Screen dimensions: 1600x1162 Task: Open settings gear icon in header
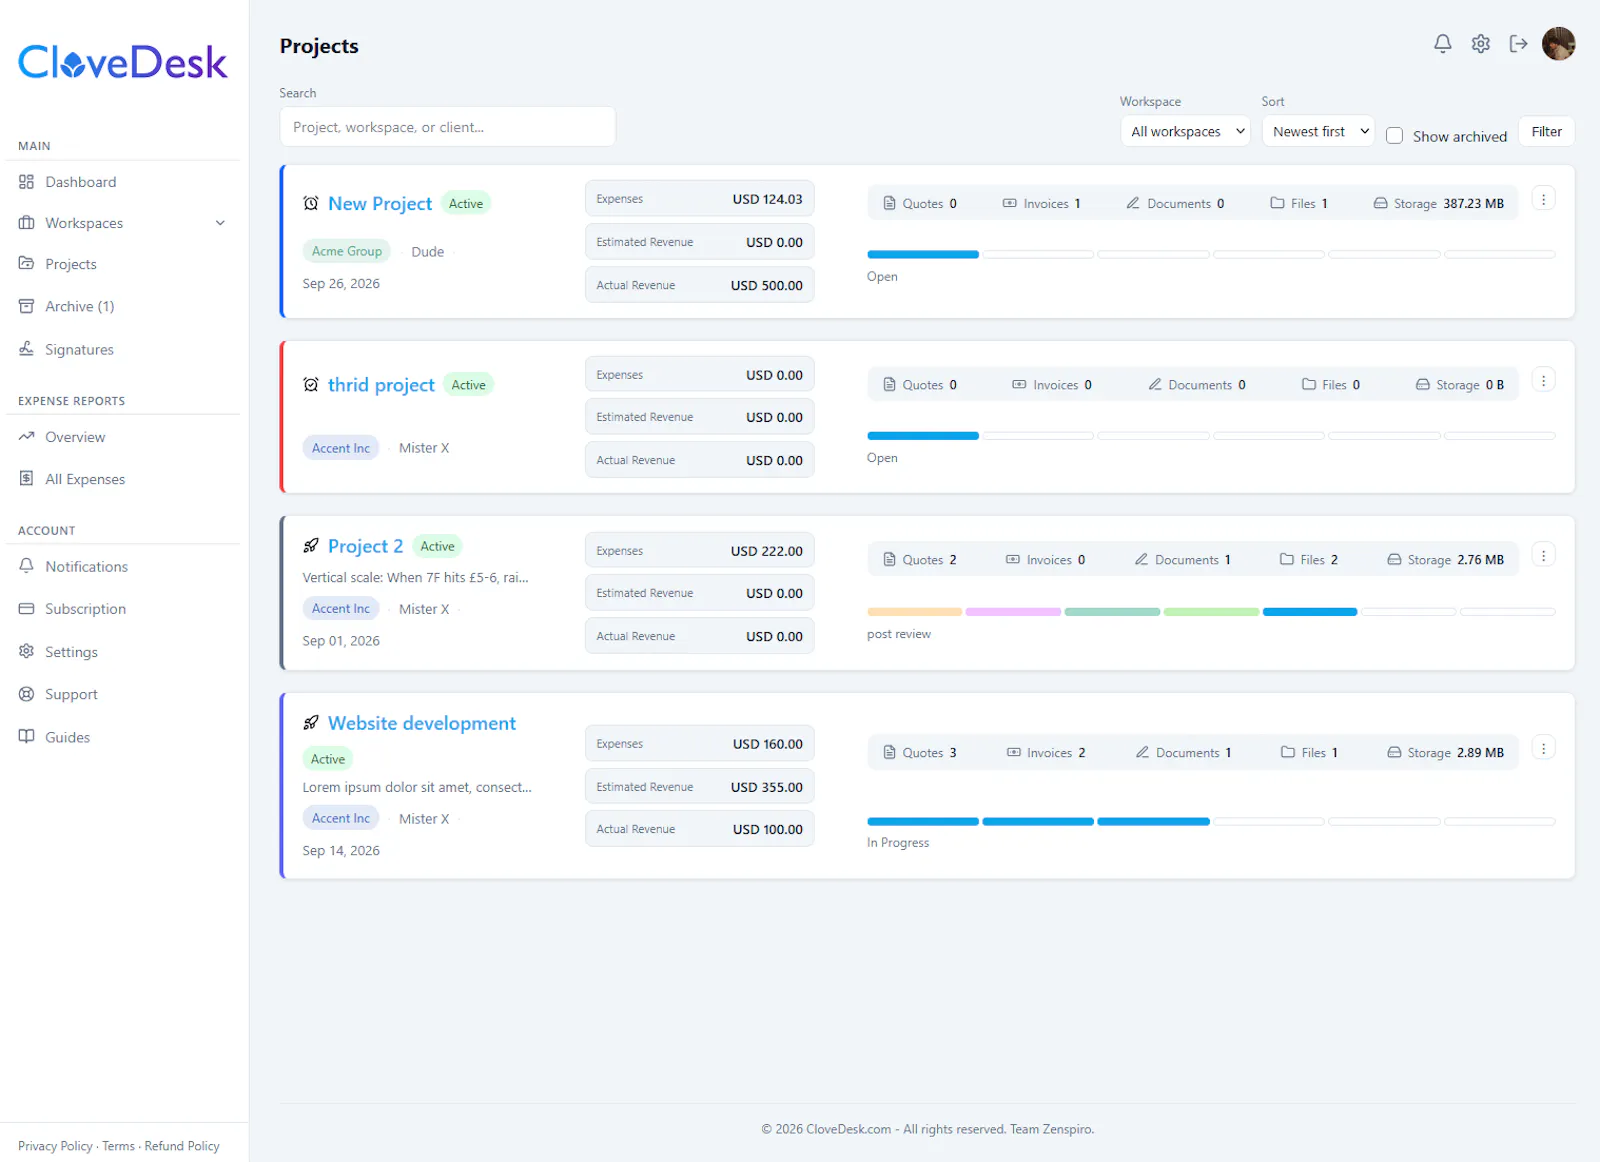tap(1480, 44)
